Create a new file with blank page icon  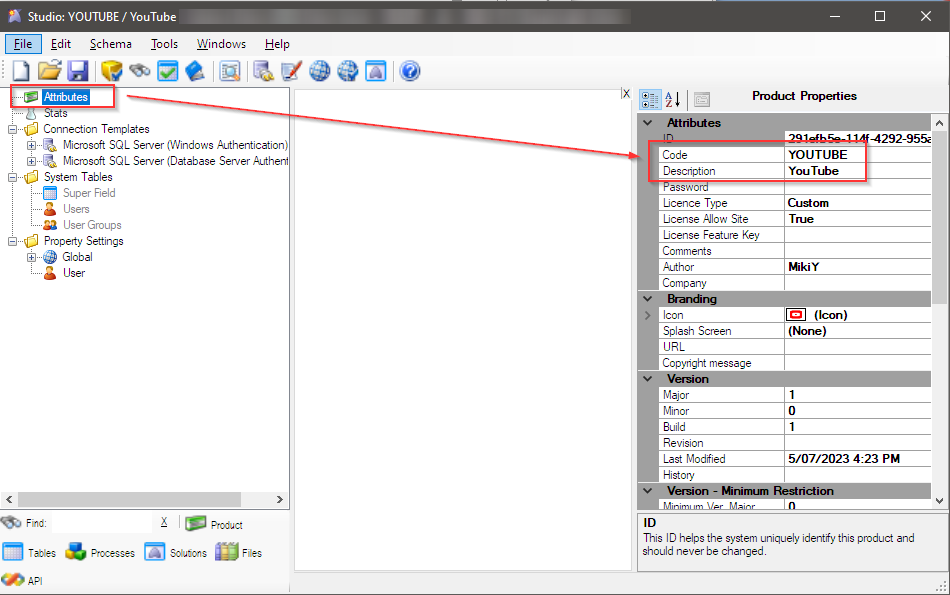[21, 71]
